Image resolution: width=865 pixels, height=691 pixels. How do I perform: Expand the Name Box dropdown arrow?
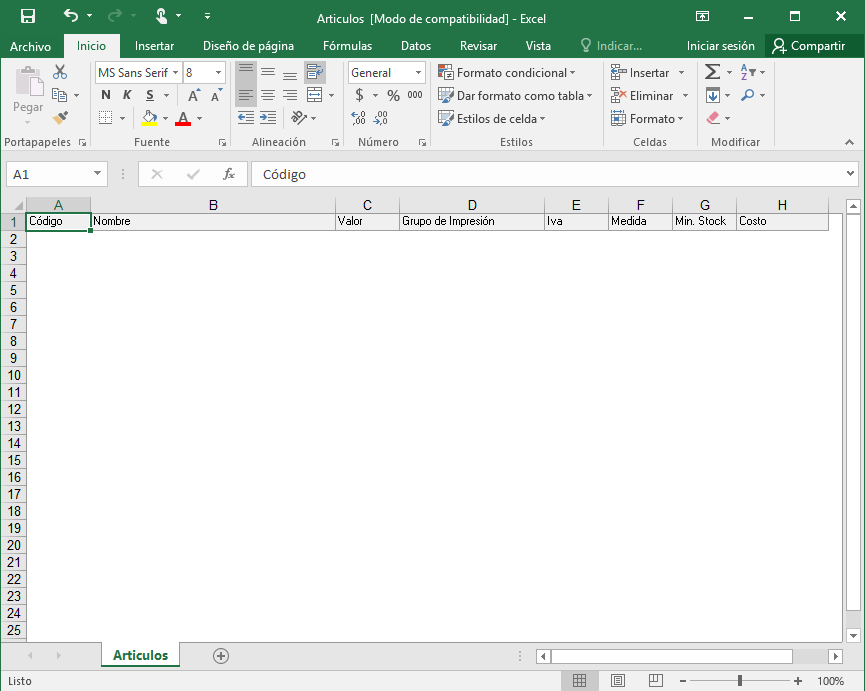click(97, 174)
